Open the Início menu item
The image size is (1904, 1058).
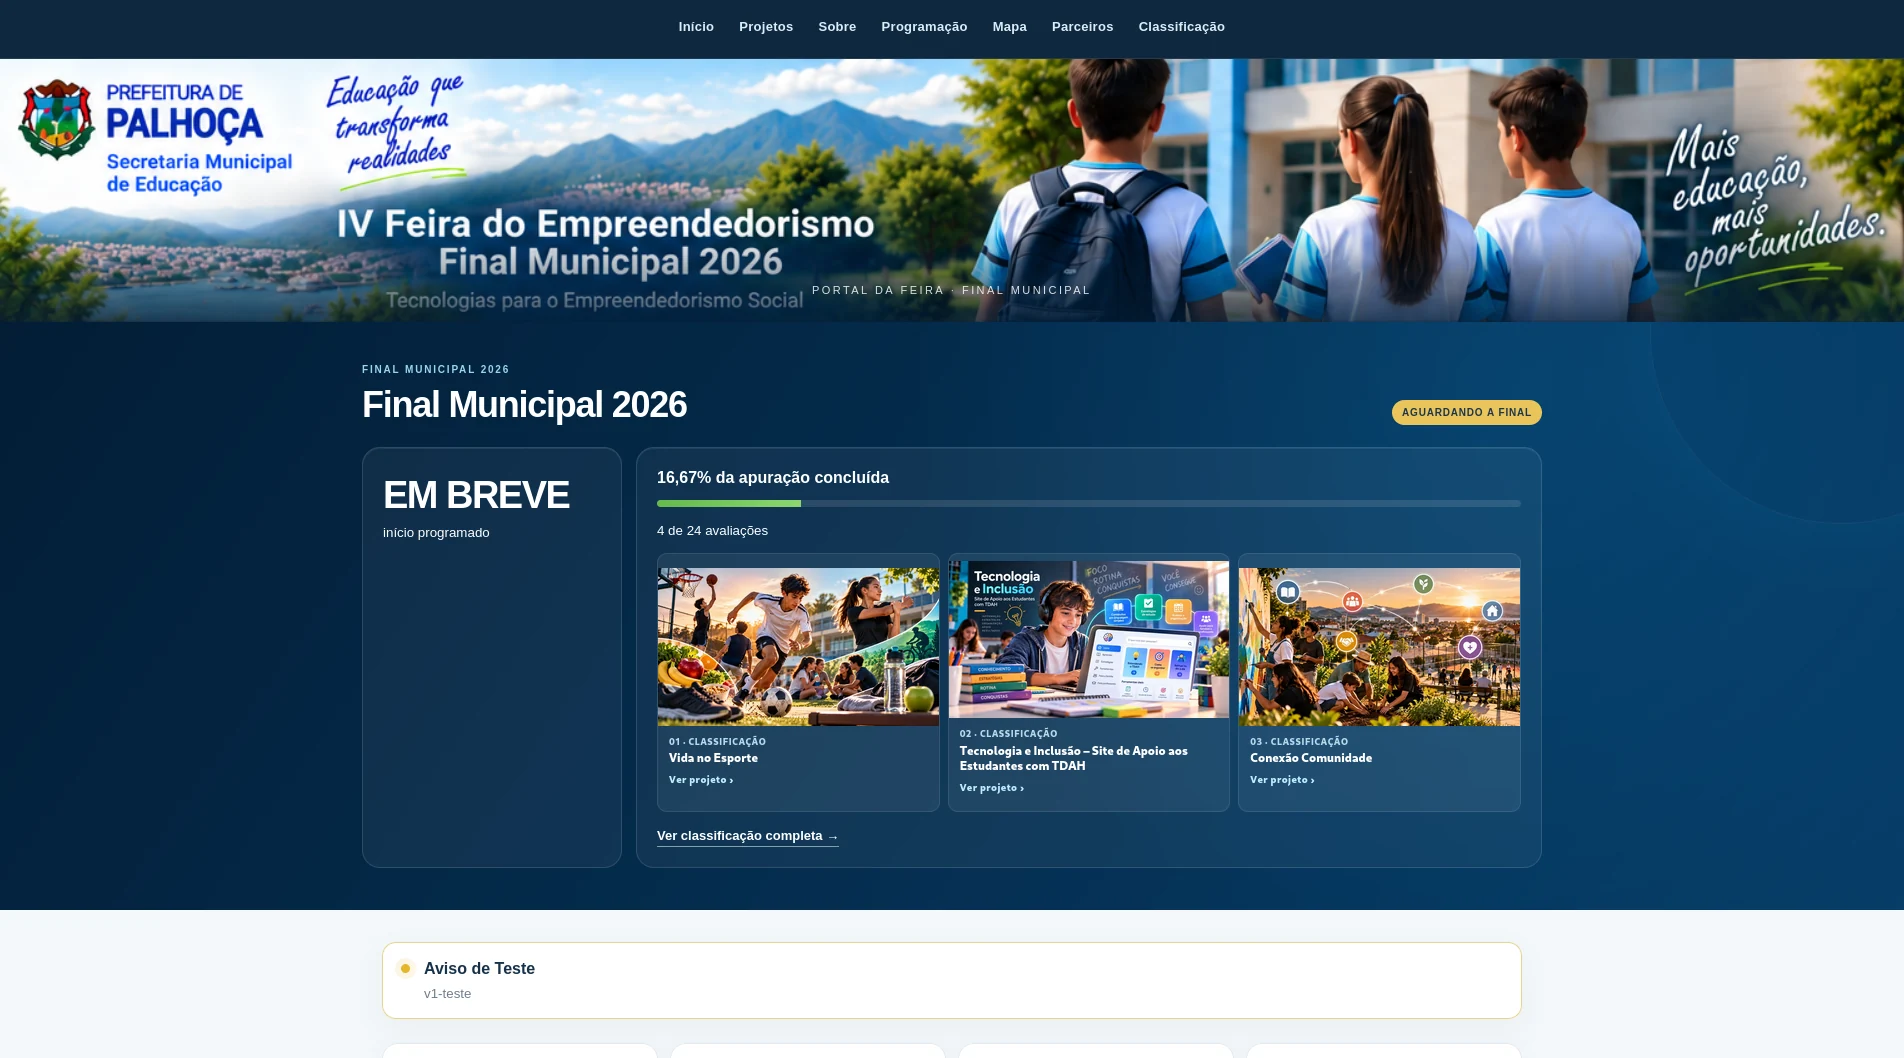pos(696,27)
